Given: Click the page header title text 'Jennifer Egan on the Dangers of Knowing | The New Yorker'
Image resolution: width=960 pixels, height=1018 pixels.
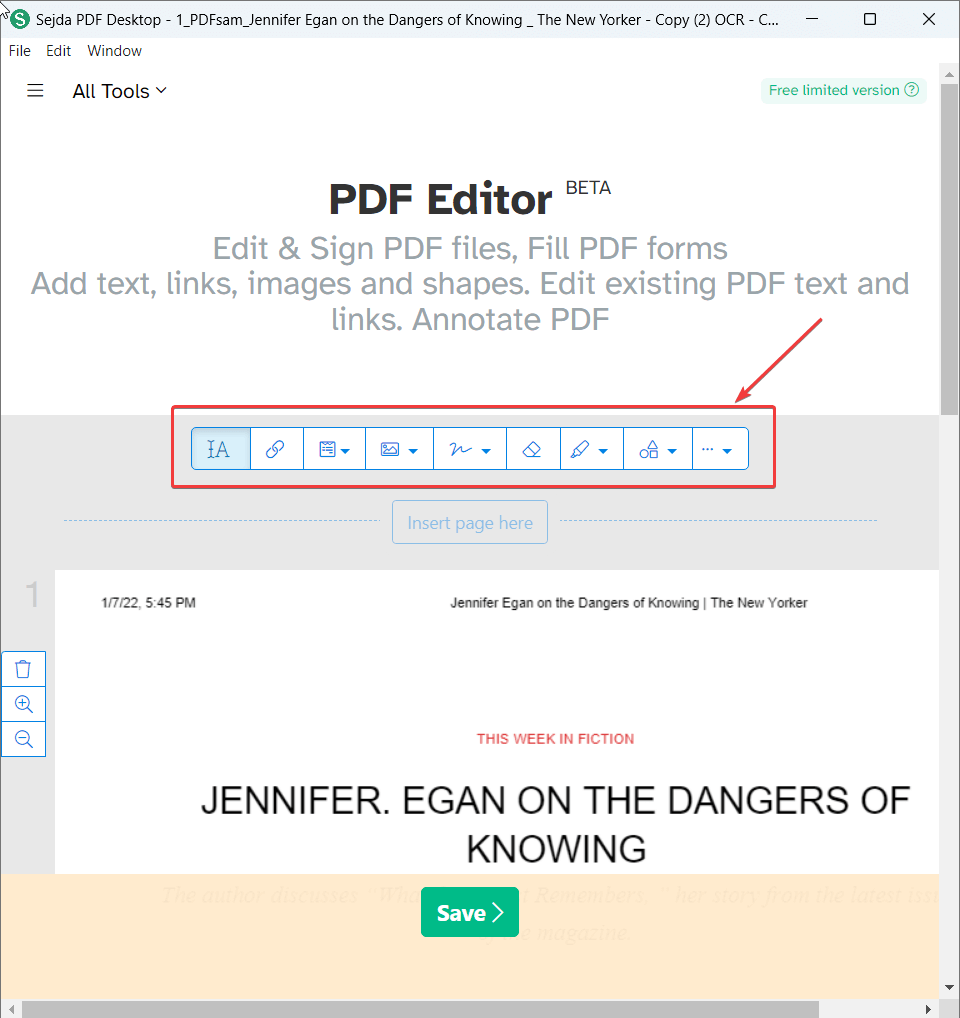Looking at the screenshot, I should [629, 603].
